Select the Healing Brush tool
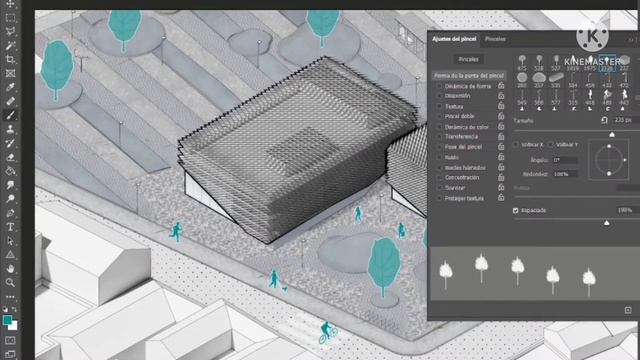 click(10, 101)
